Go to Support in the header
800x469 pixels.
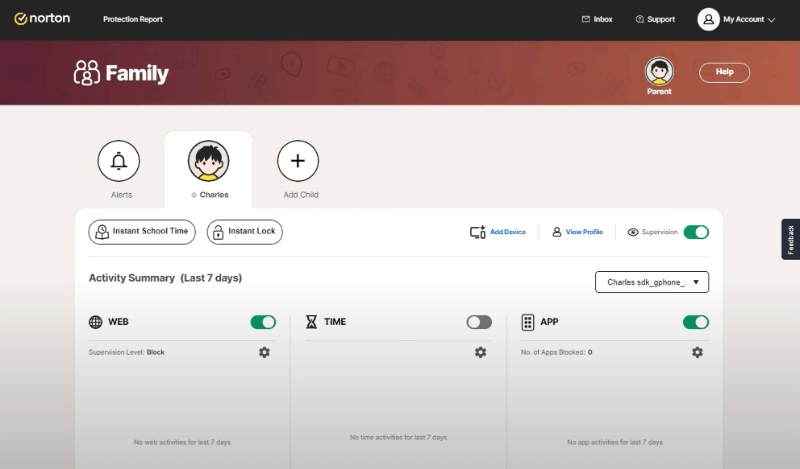click(655, 19)
